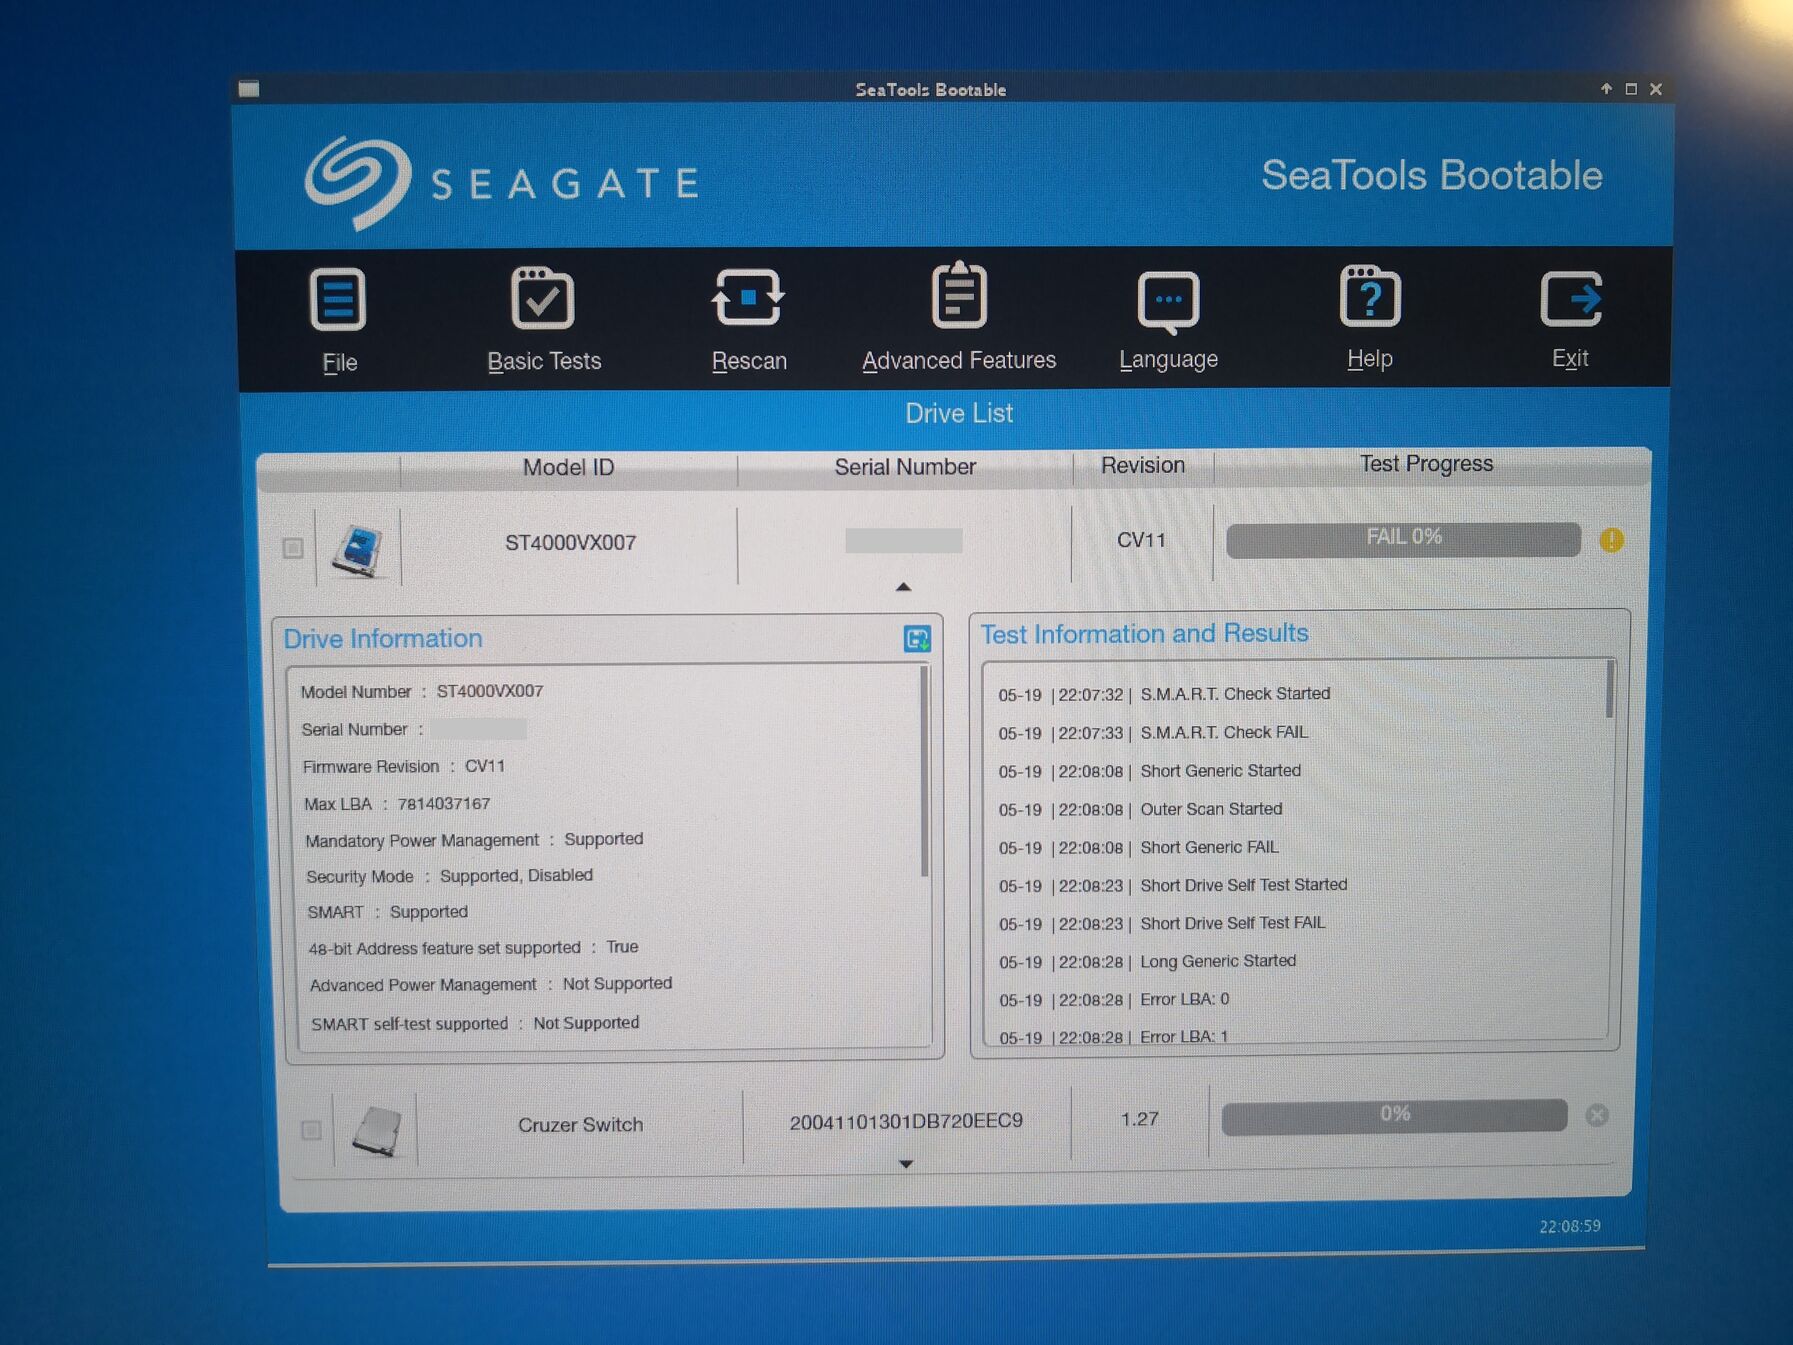
Task: Click the 22:08:59 clock in status area
Action: click(x=1570, y=1227)
